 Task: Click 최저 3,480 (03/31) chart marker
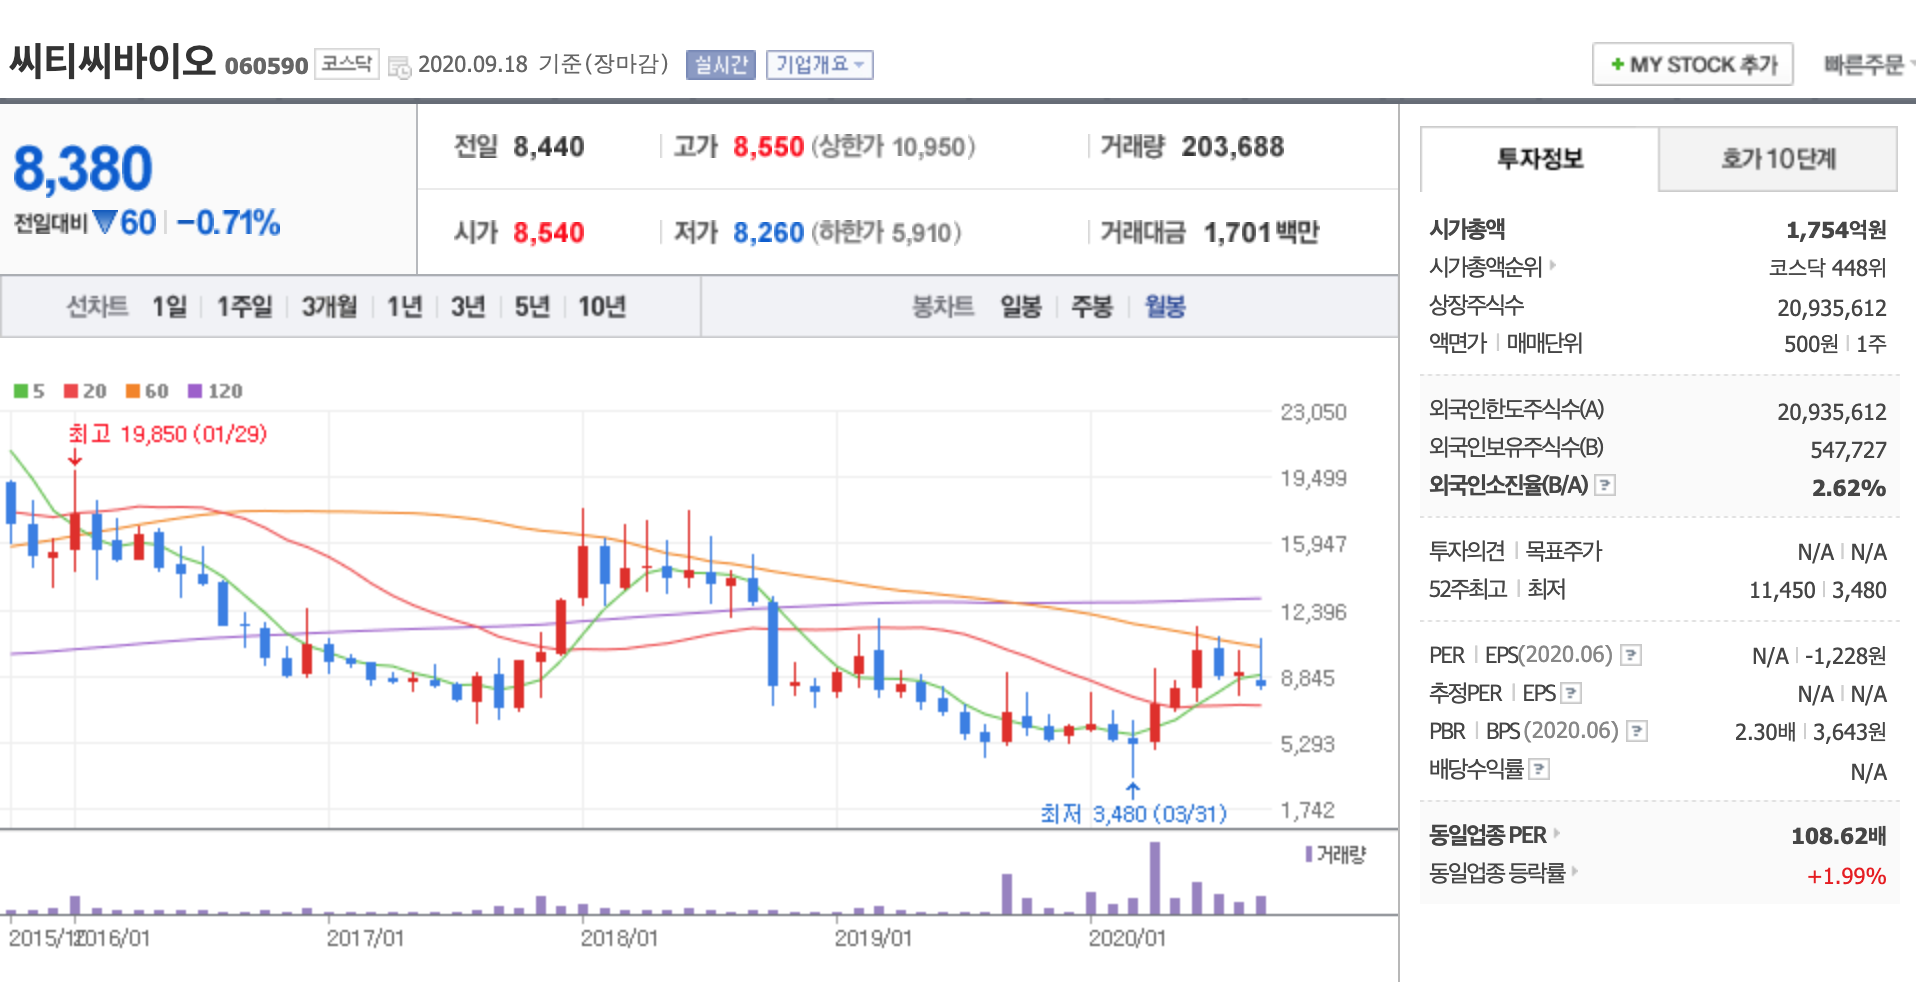click(1133, 814)
